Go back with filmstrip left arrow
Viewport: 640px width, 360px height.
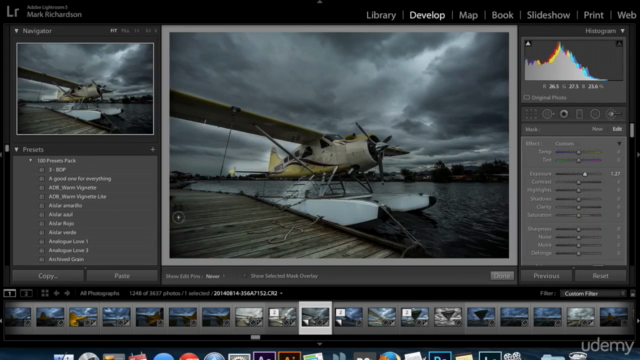coord(57,293)
